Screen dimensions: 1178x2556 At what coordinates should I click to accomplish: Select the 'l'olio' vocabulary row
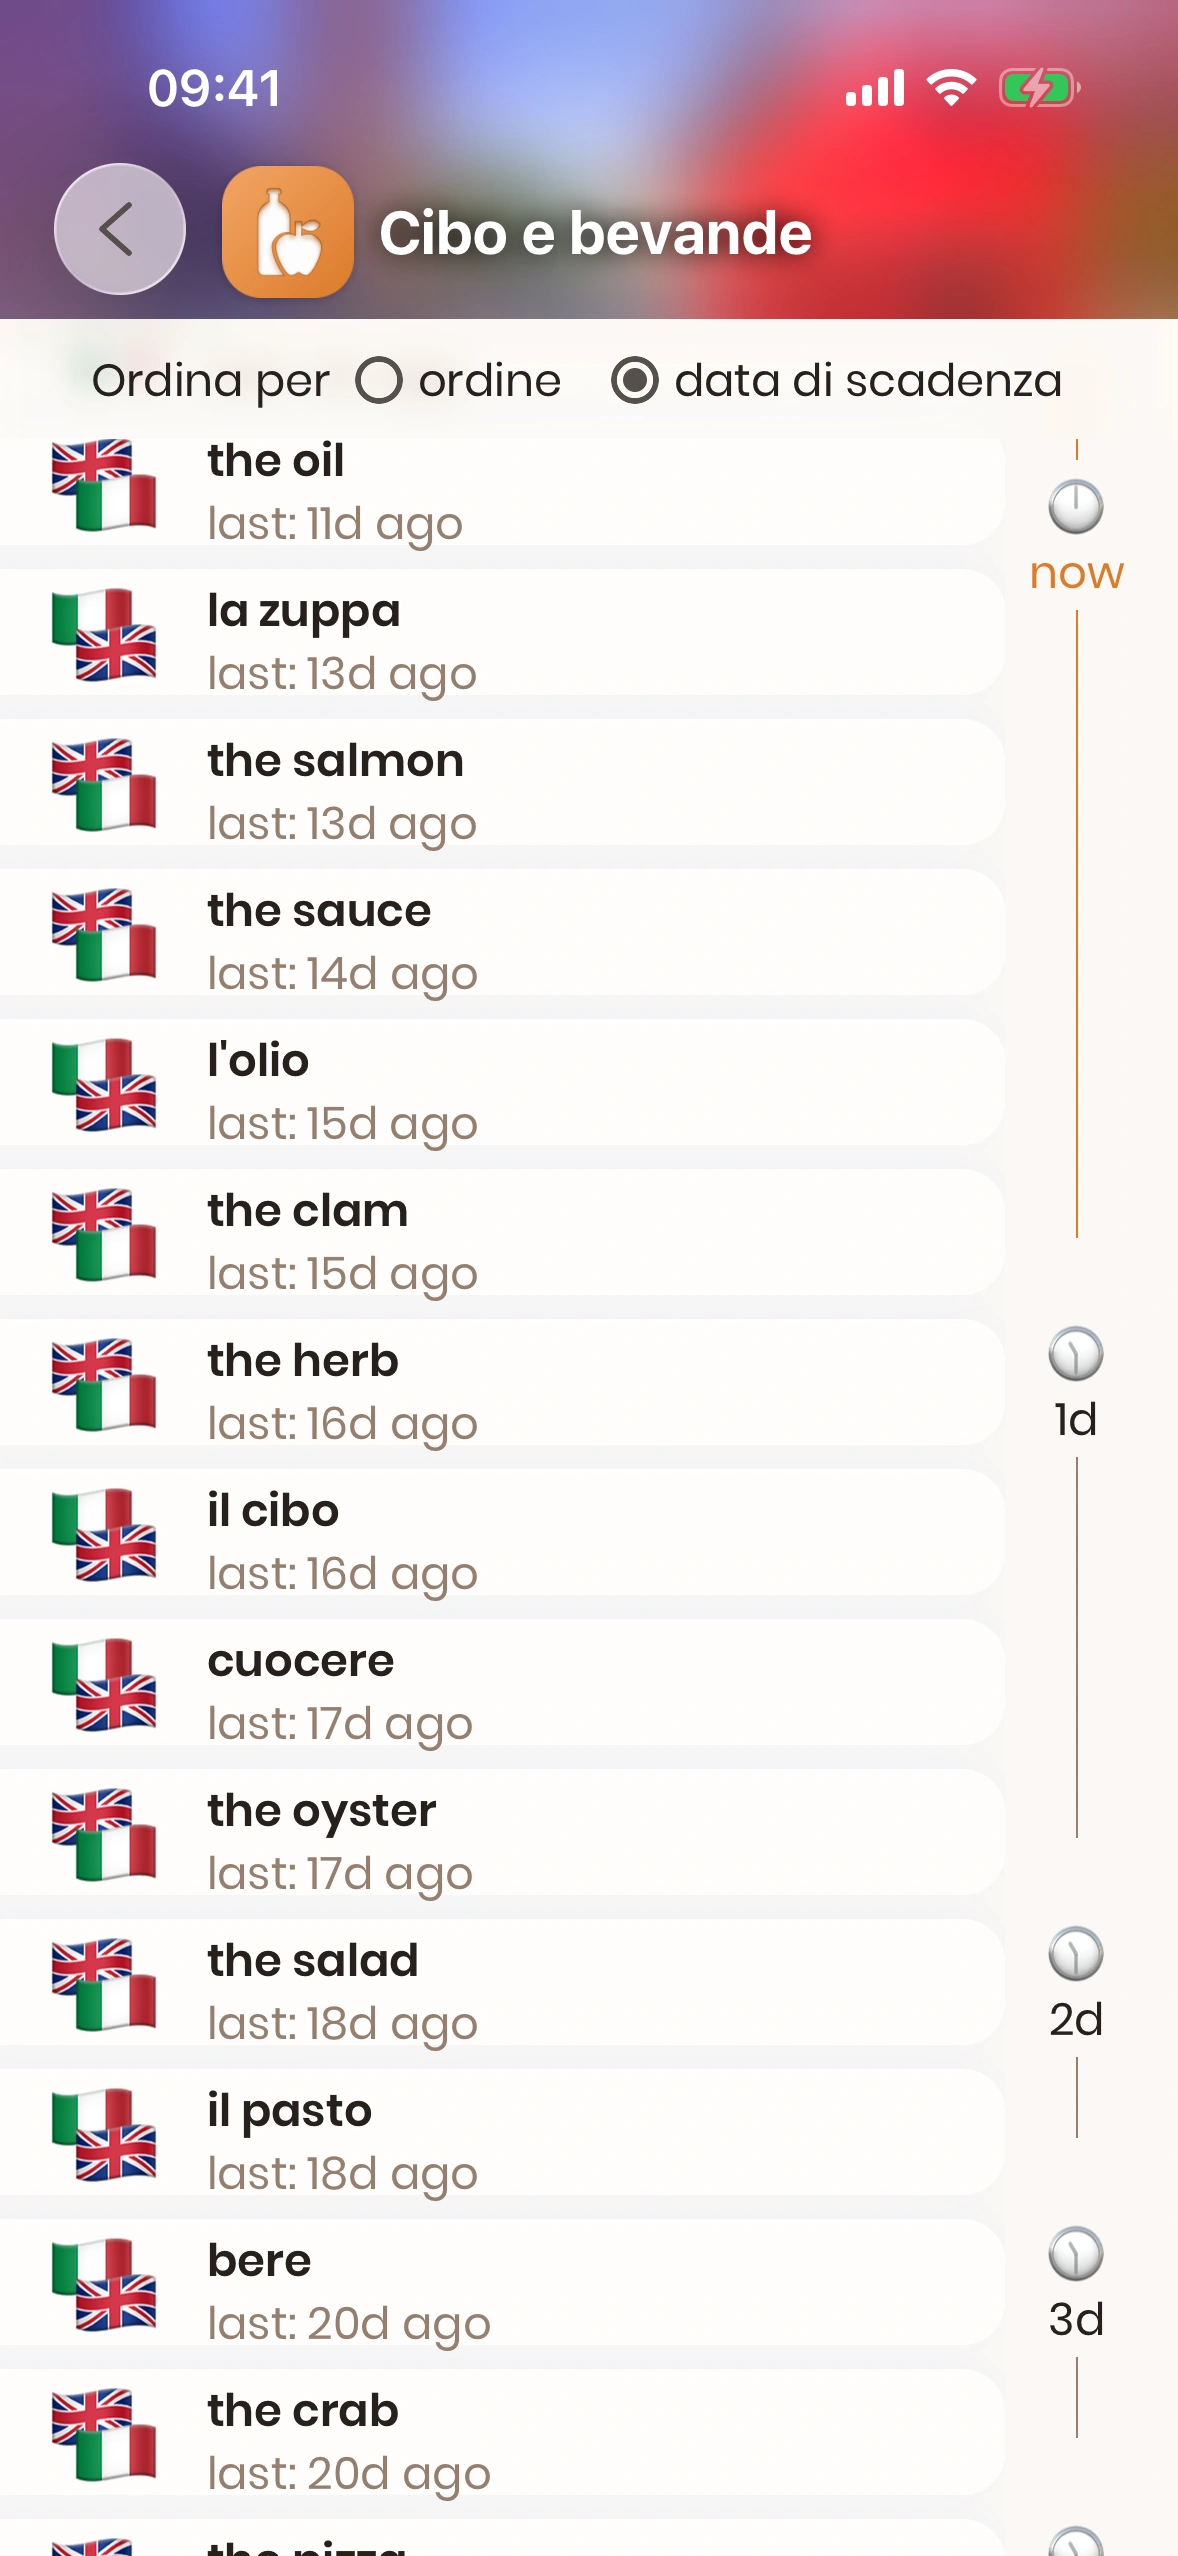[500, 1085]
